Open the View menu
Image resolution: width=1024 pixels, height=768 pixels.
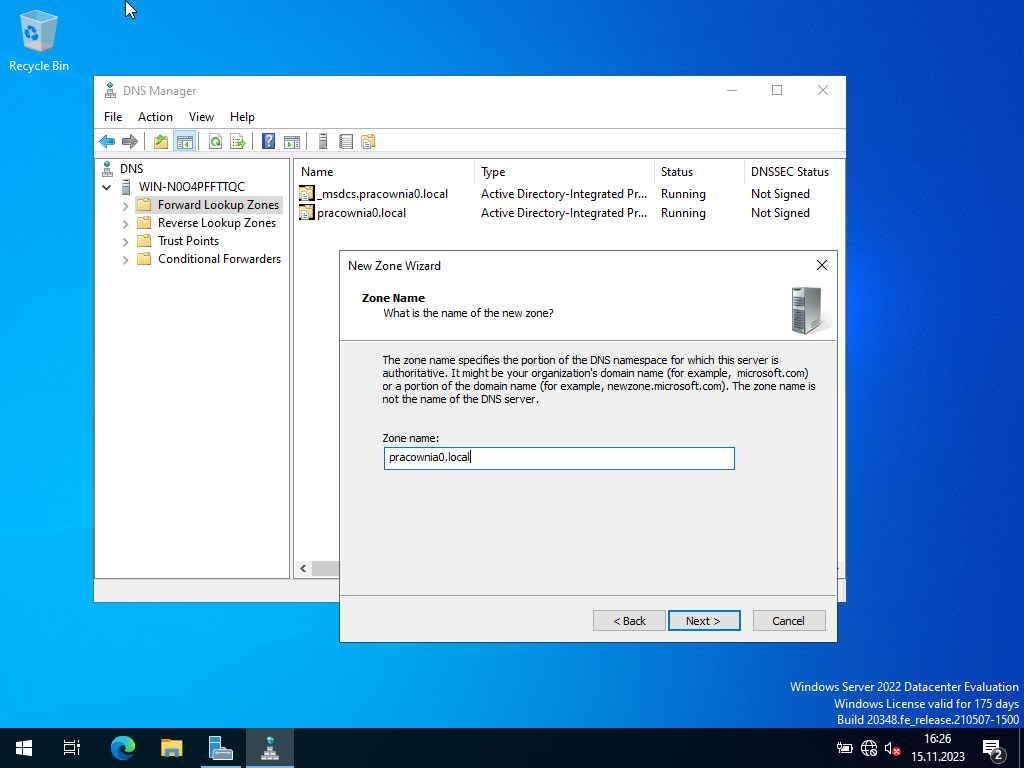click(x=201, y=117)
